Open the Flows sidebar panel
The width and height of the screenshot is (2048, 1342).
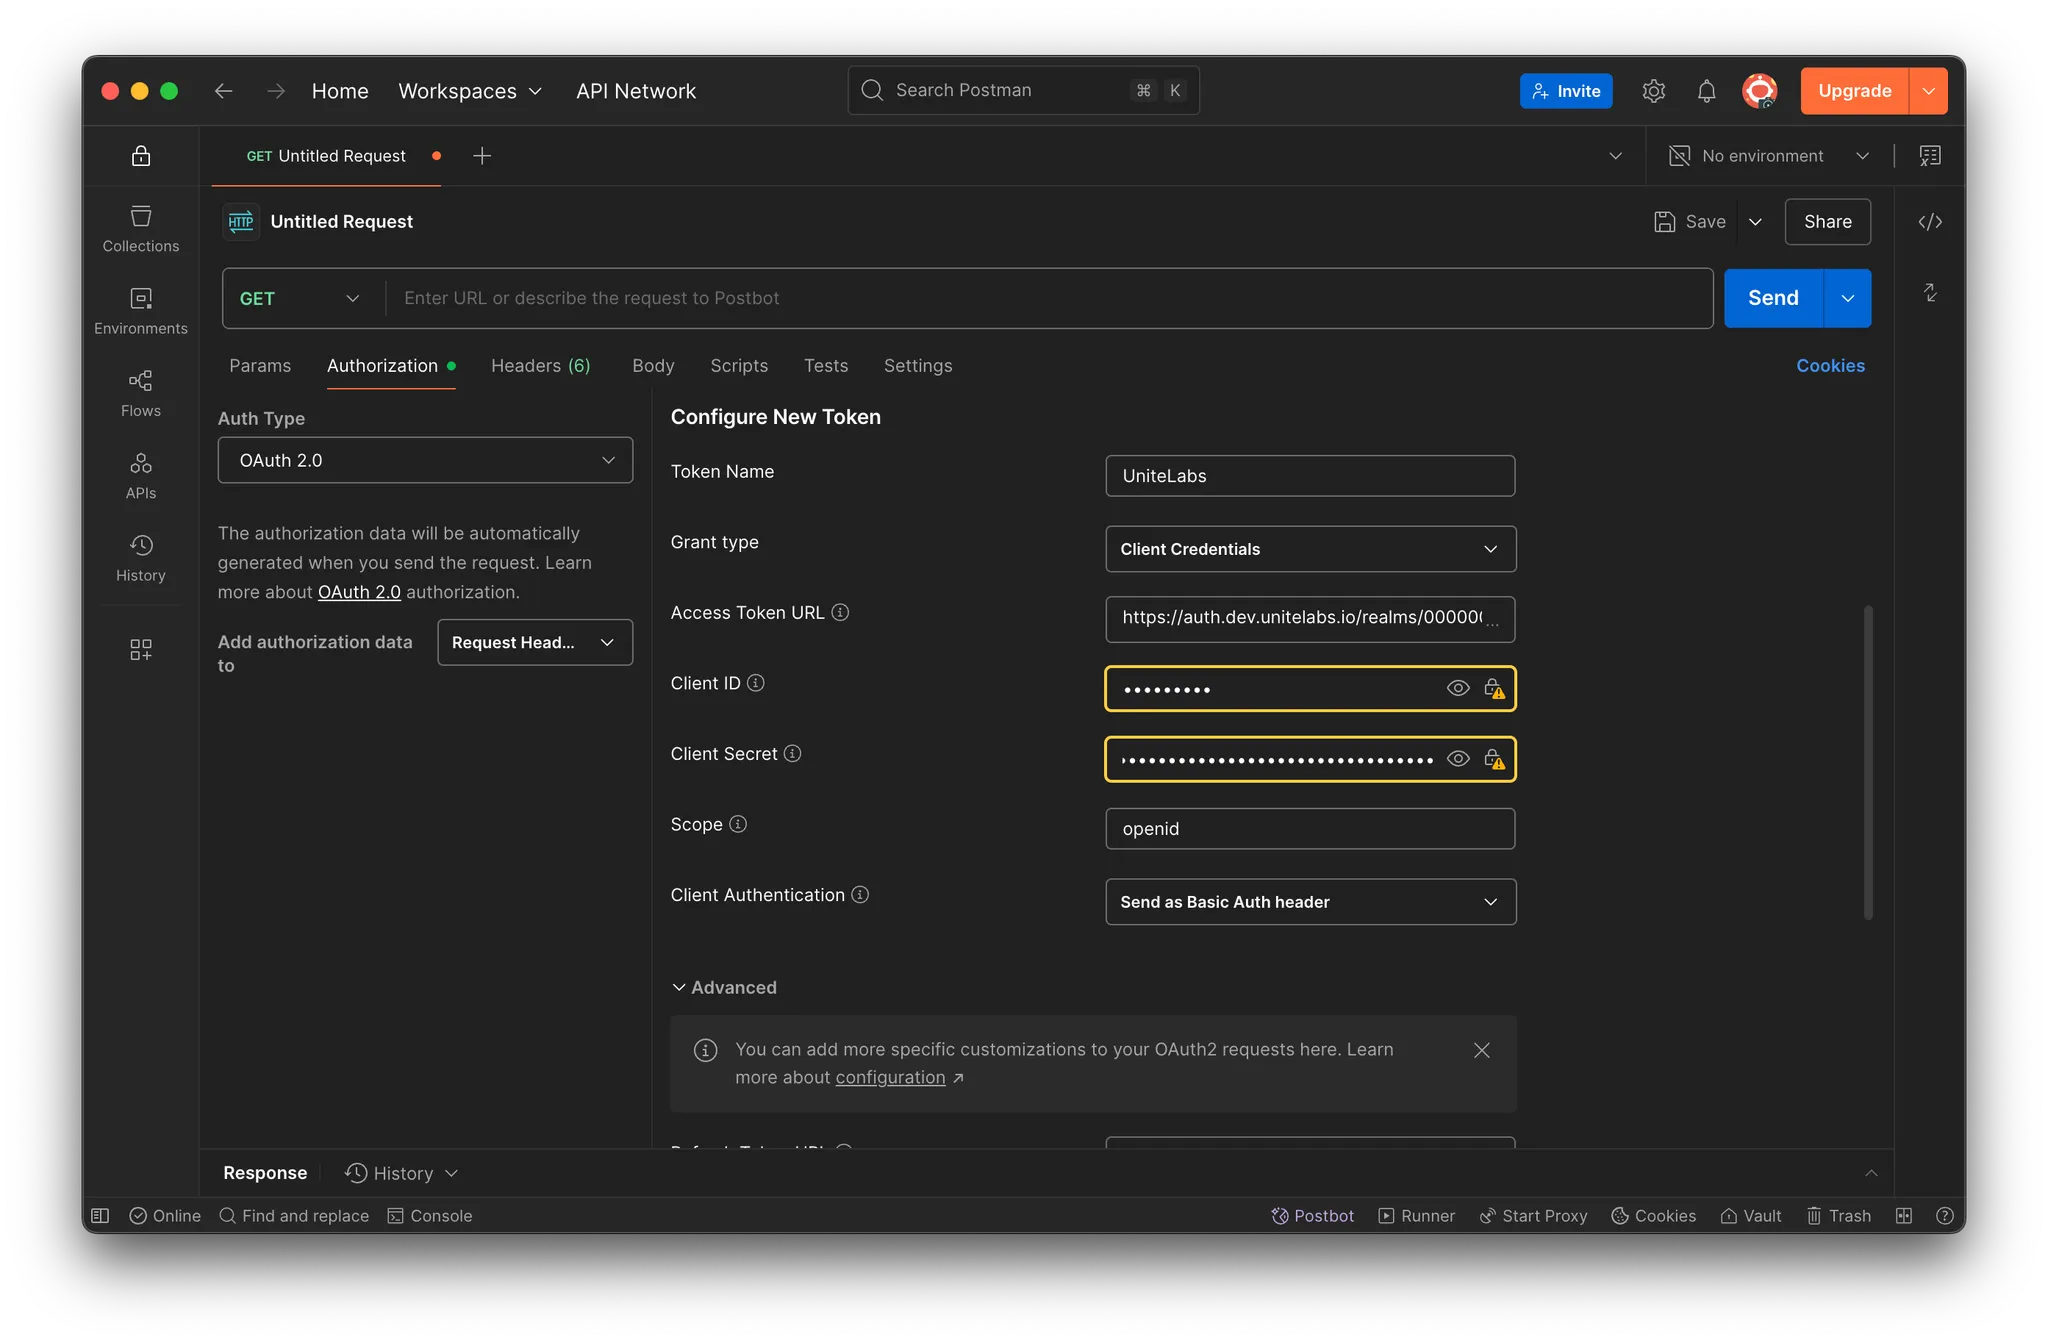tap(140, 393)
